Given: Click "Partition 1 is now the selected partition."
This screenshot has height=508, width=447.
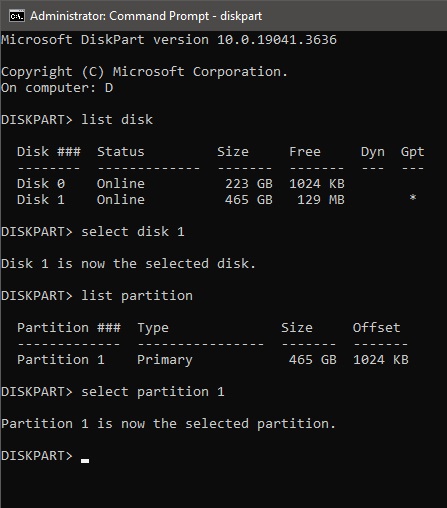Looking at the screenshot, I should tap(168, 424).
